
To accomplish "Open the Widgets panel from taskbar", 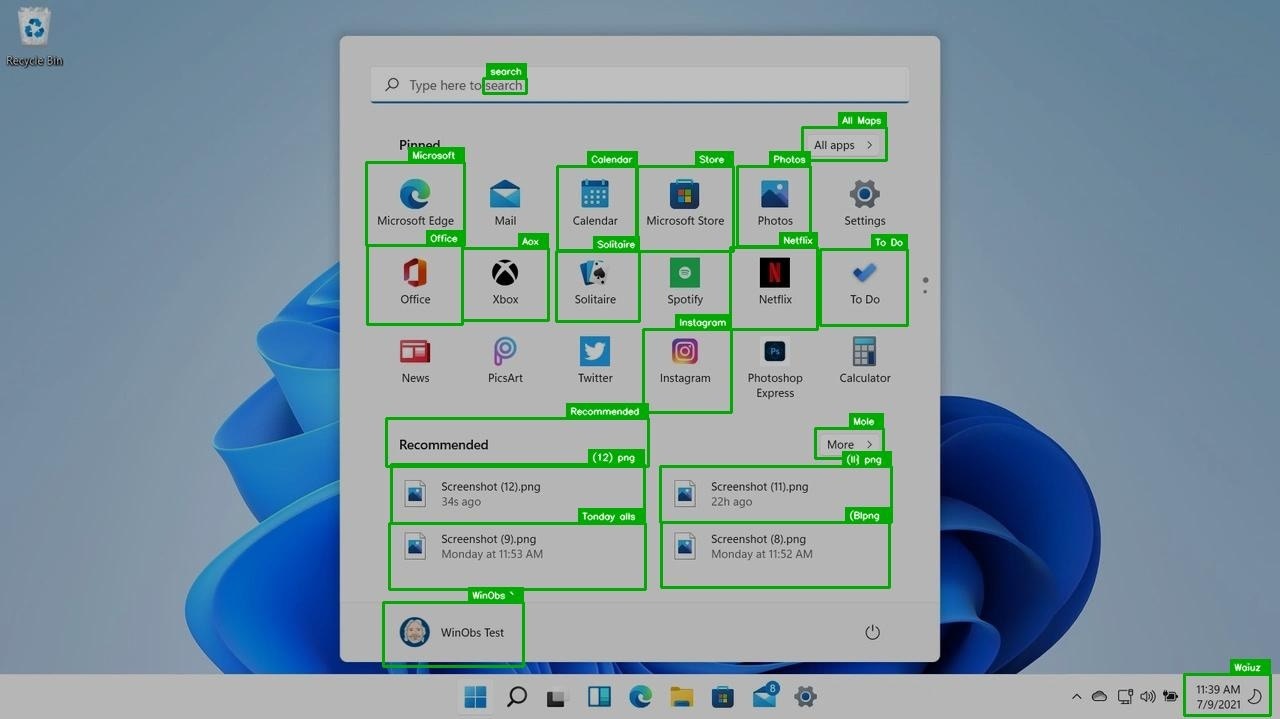I will pos(599,697).
